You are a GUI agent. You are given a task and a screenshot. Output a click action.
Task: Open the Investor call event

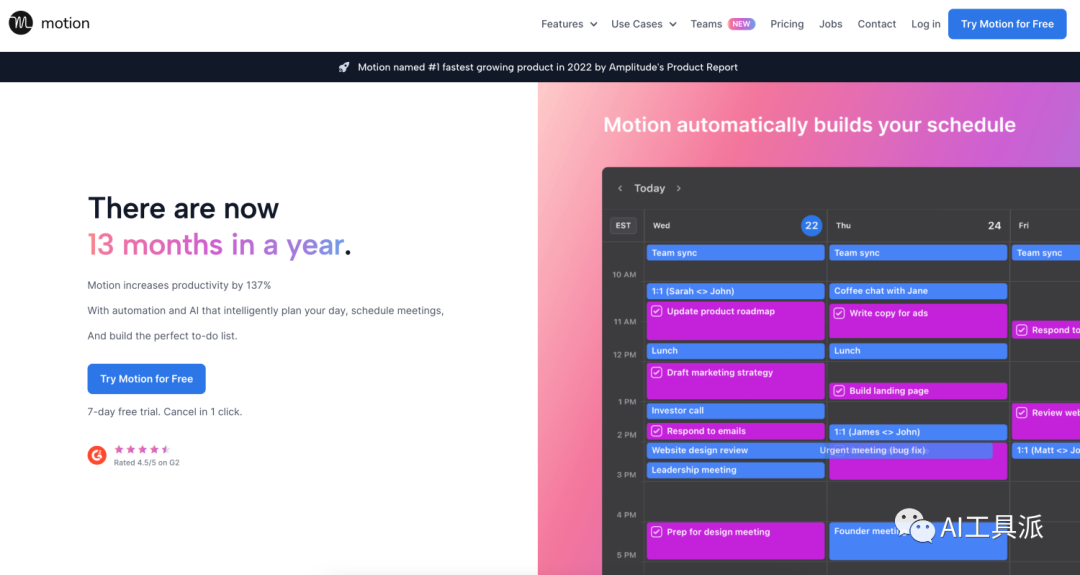[x=735, y=410]
